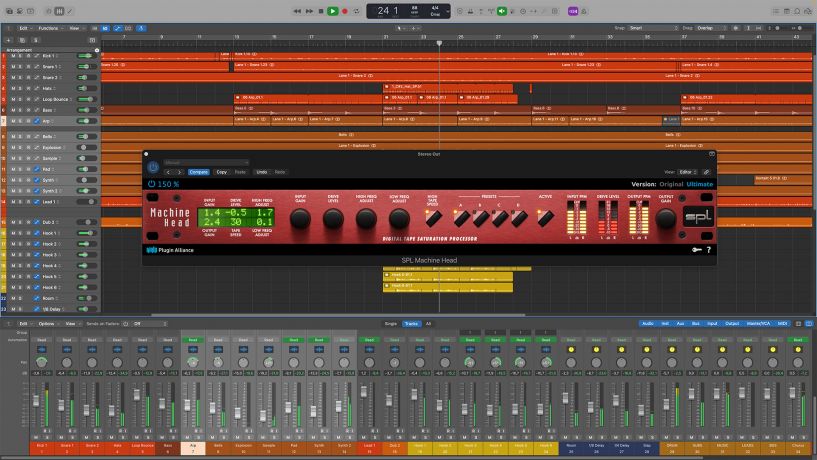Image resolution: width=817 pixels, height=460 pixels.
Task: Open Plugin Alliance help question mark
Action: point(709,250)
